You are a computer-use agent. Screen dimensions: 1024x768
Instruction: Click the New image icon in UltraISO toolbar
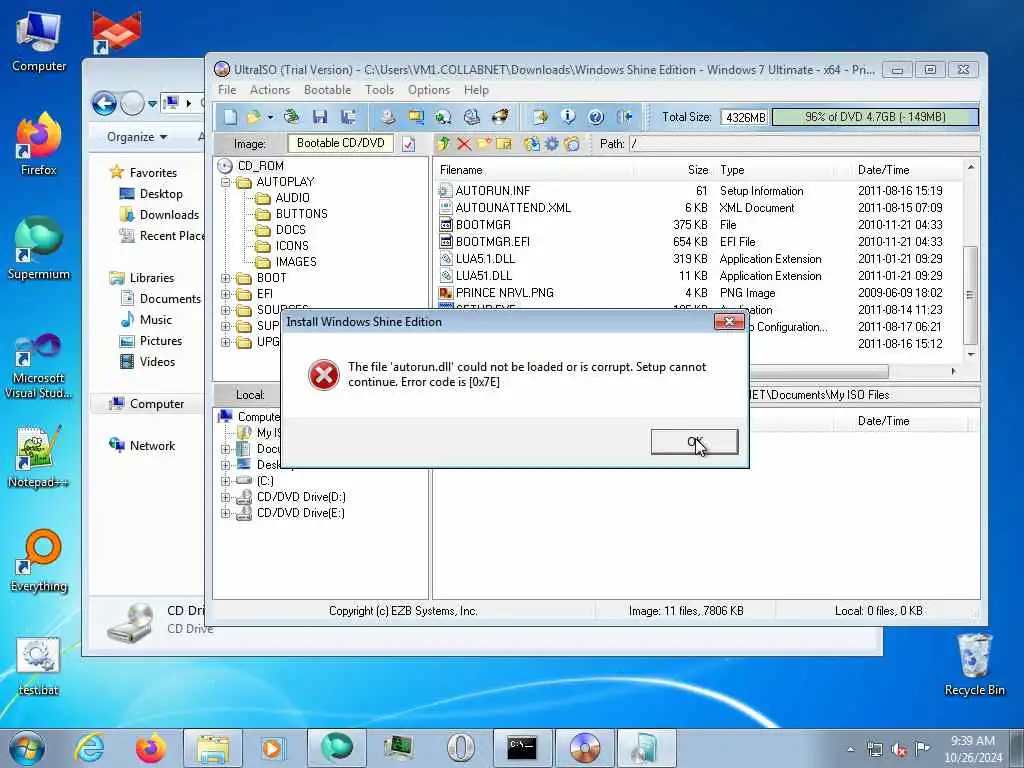tap(230, 117)
